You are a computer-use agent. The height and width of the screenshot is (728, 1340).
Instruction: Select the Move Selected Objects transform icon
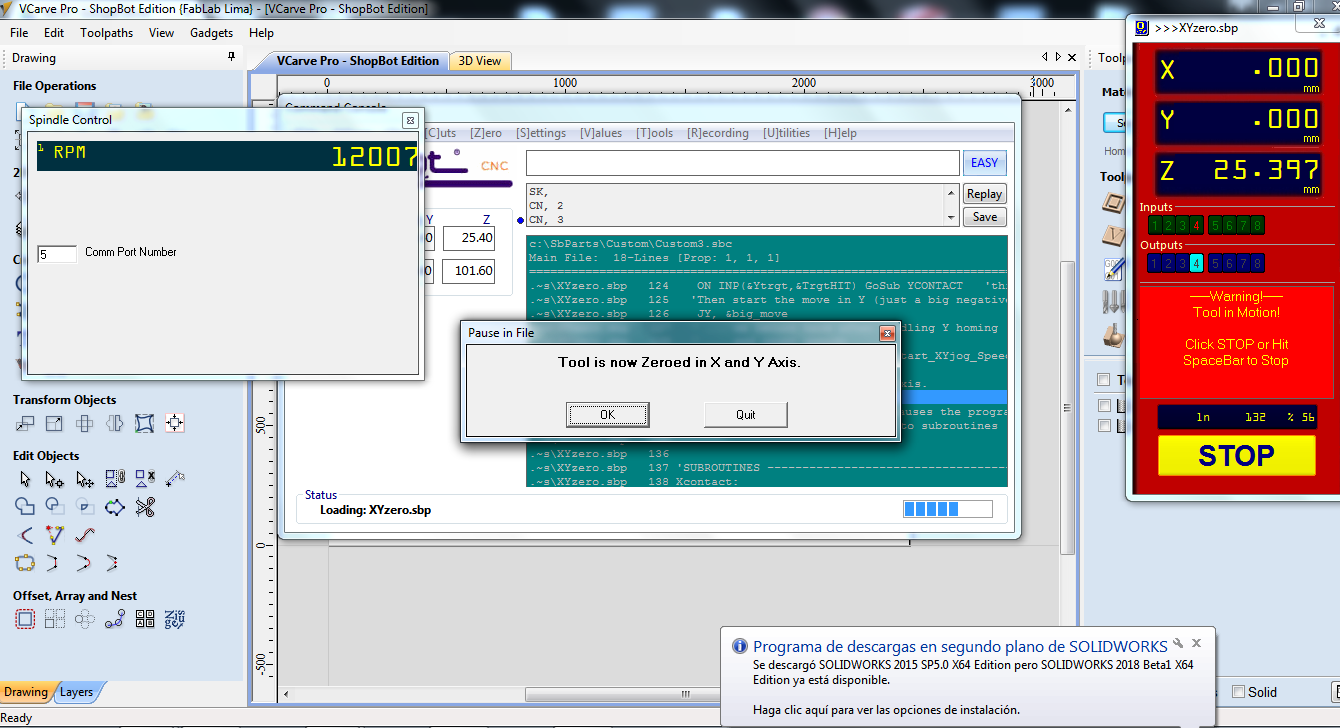coord(25,424)
